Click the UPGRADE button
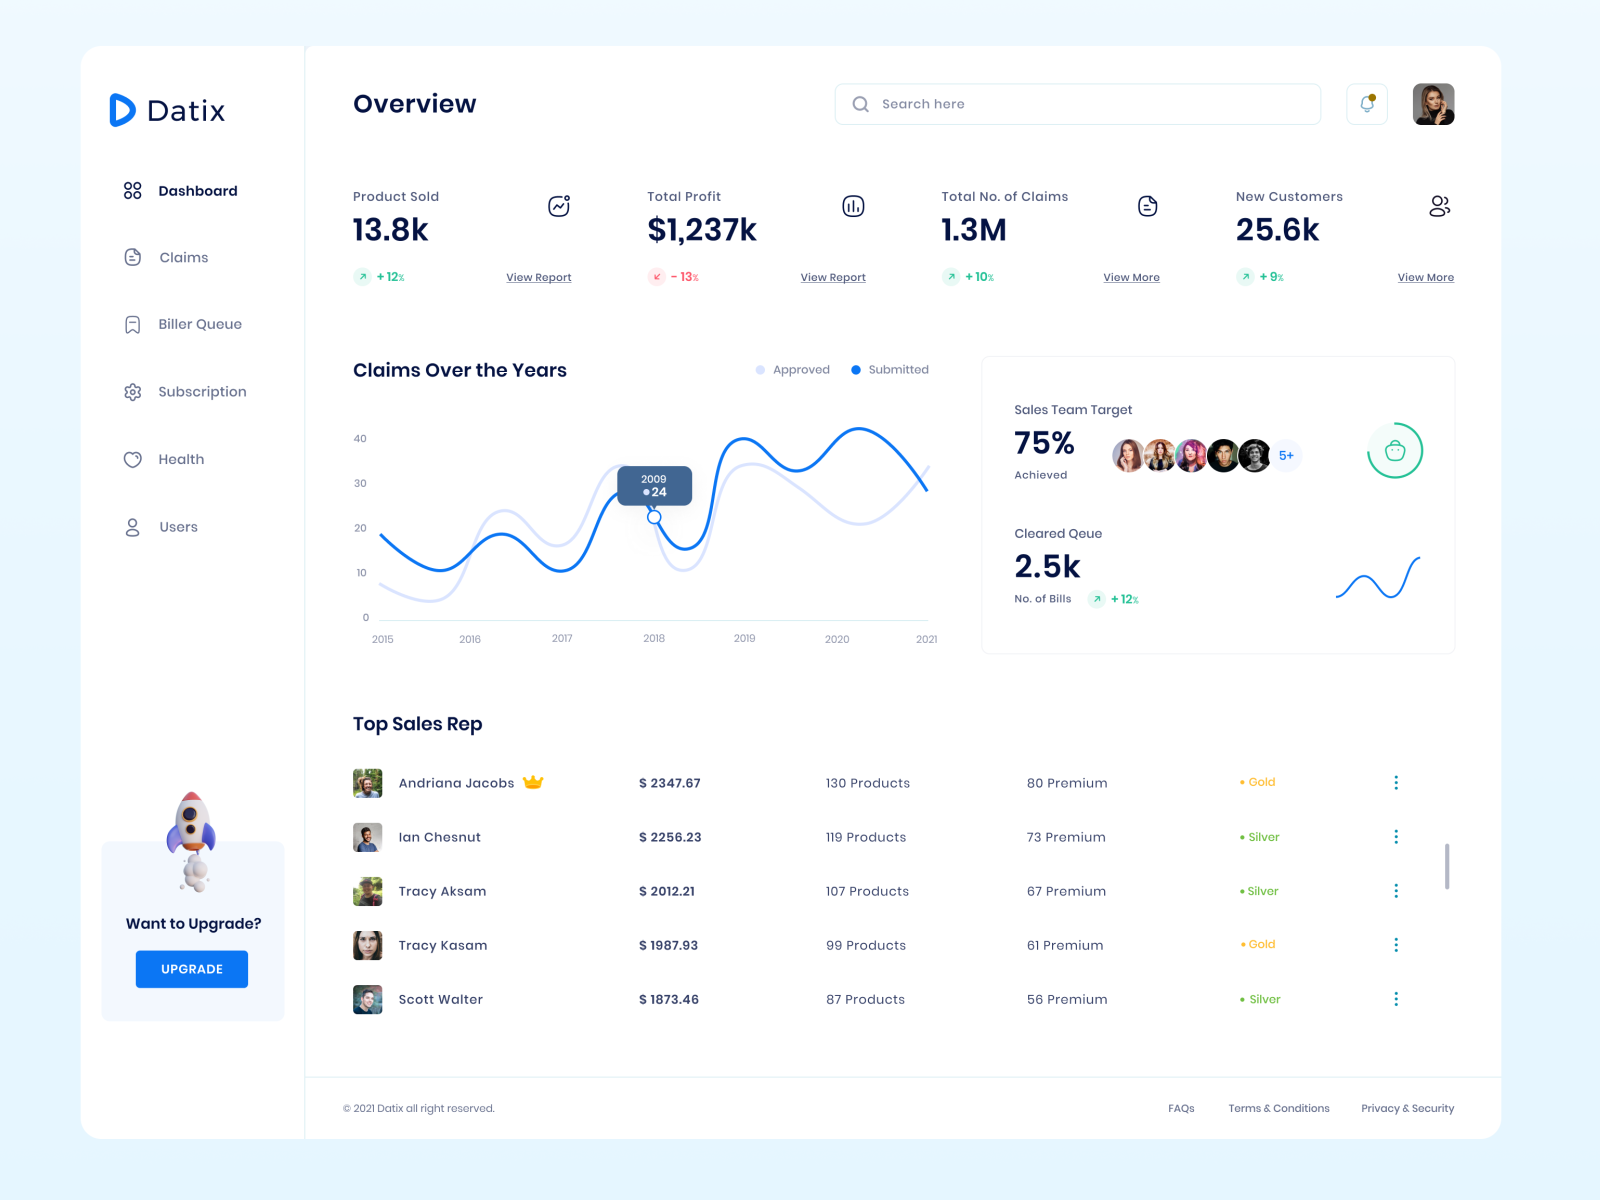This screenshot has width=1600, height=1200. [x=191, y=968]
